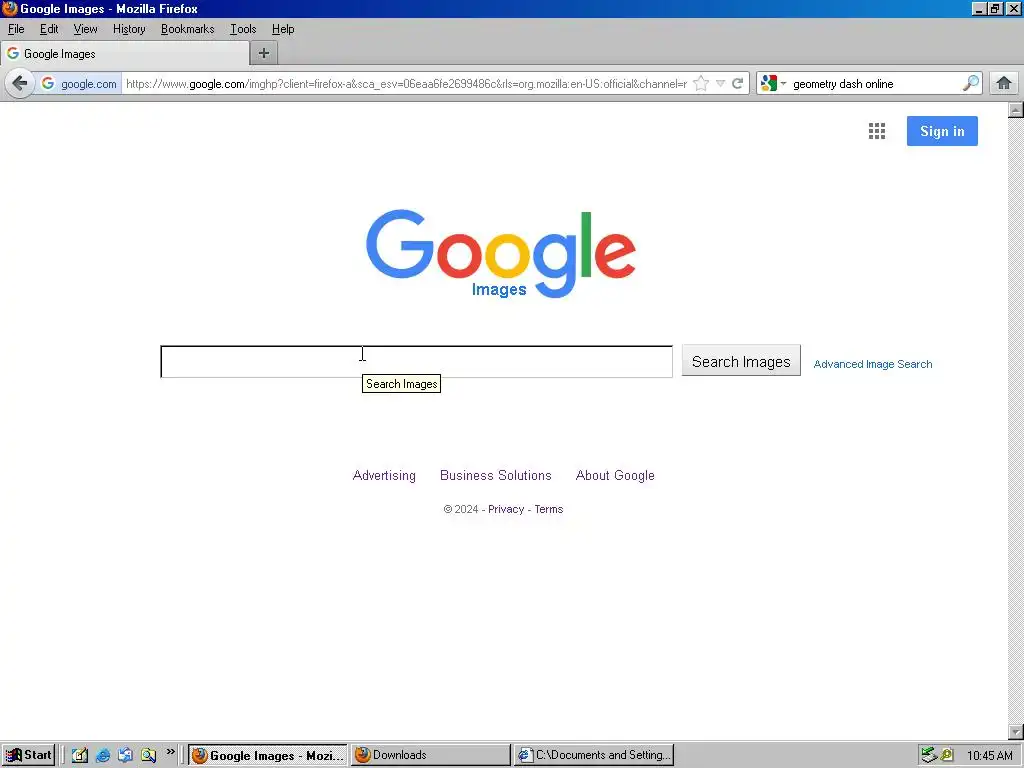
Task: Focus the image search text box
Action: point(417,362)
